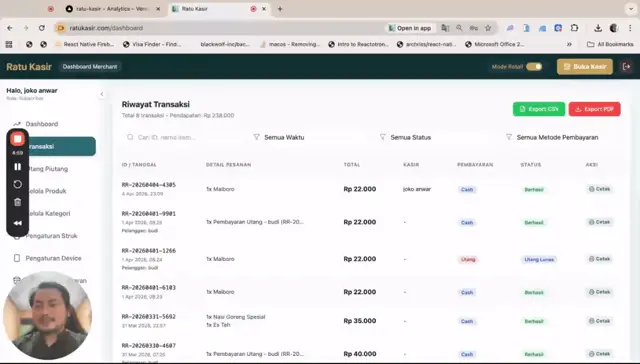
Task: Open the All Bookmarks folder
Action: [610, 44]
